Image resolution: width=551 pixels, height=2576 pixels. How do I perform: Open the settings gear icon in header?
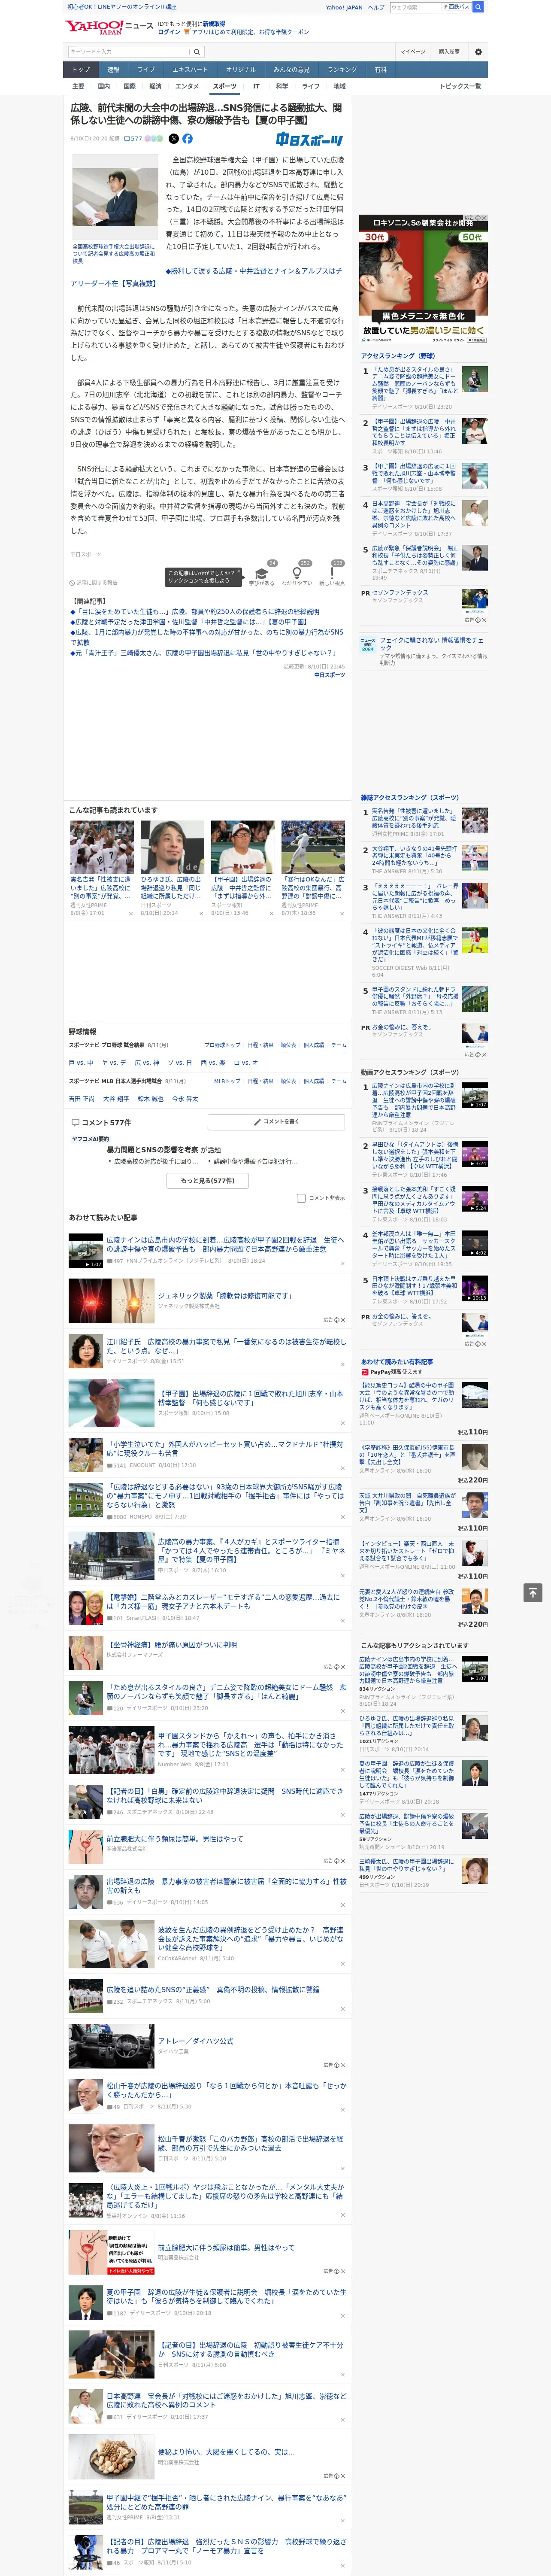tap(477, 51)
